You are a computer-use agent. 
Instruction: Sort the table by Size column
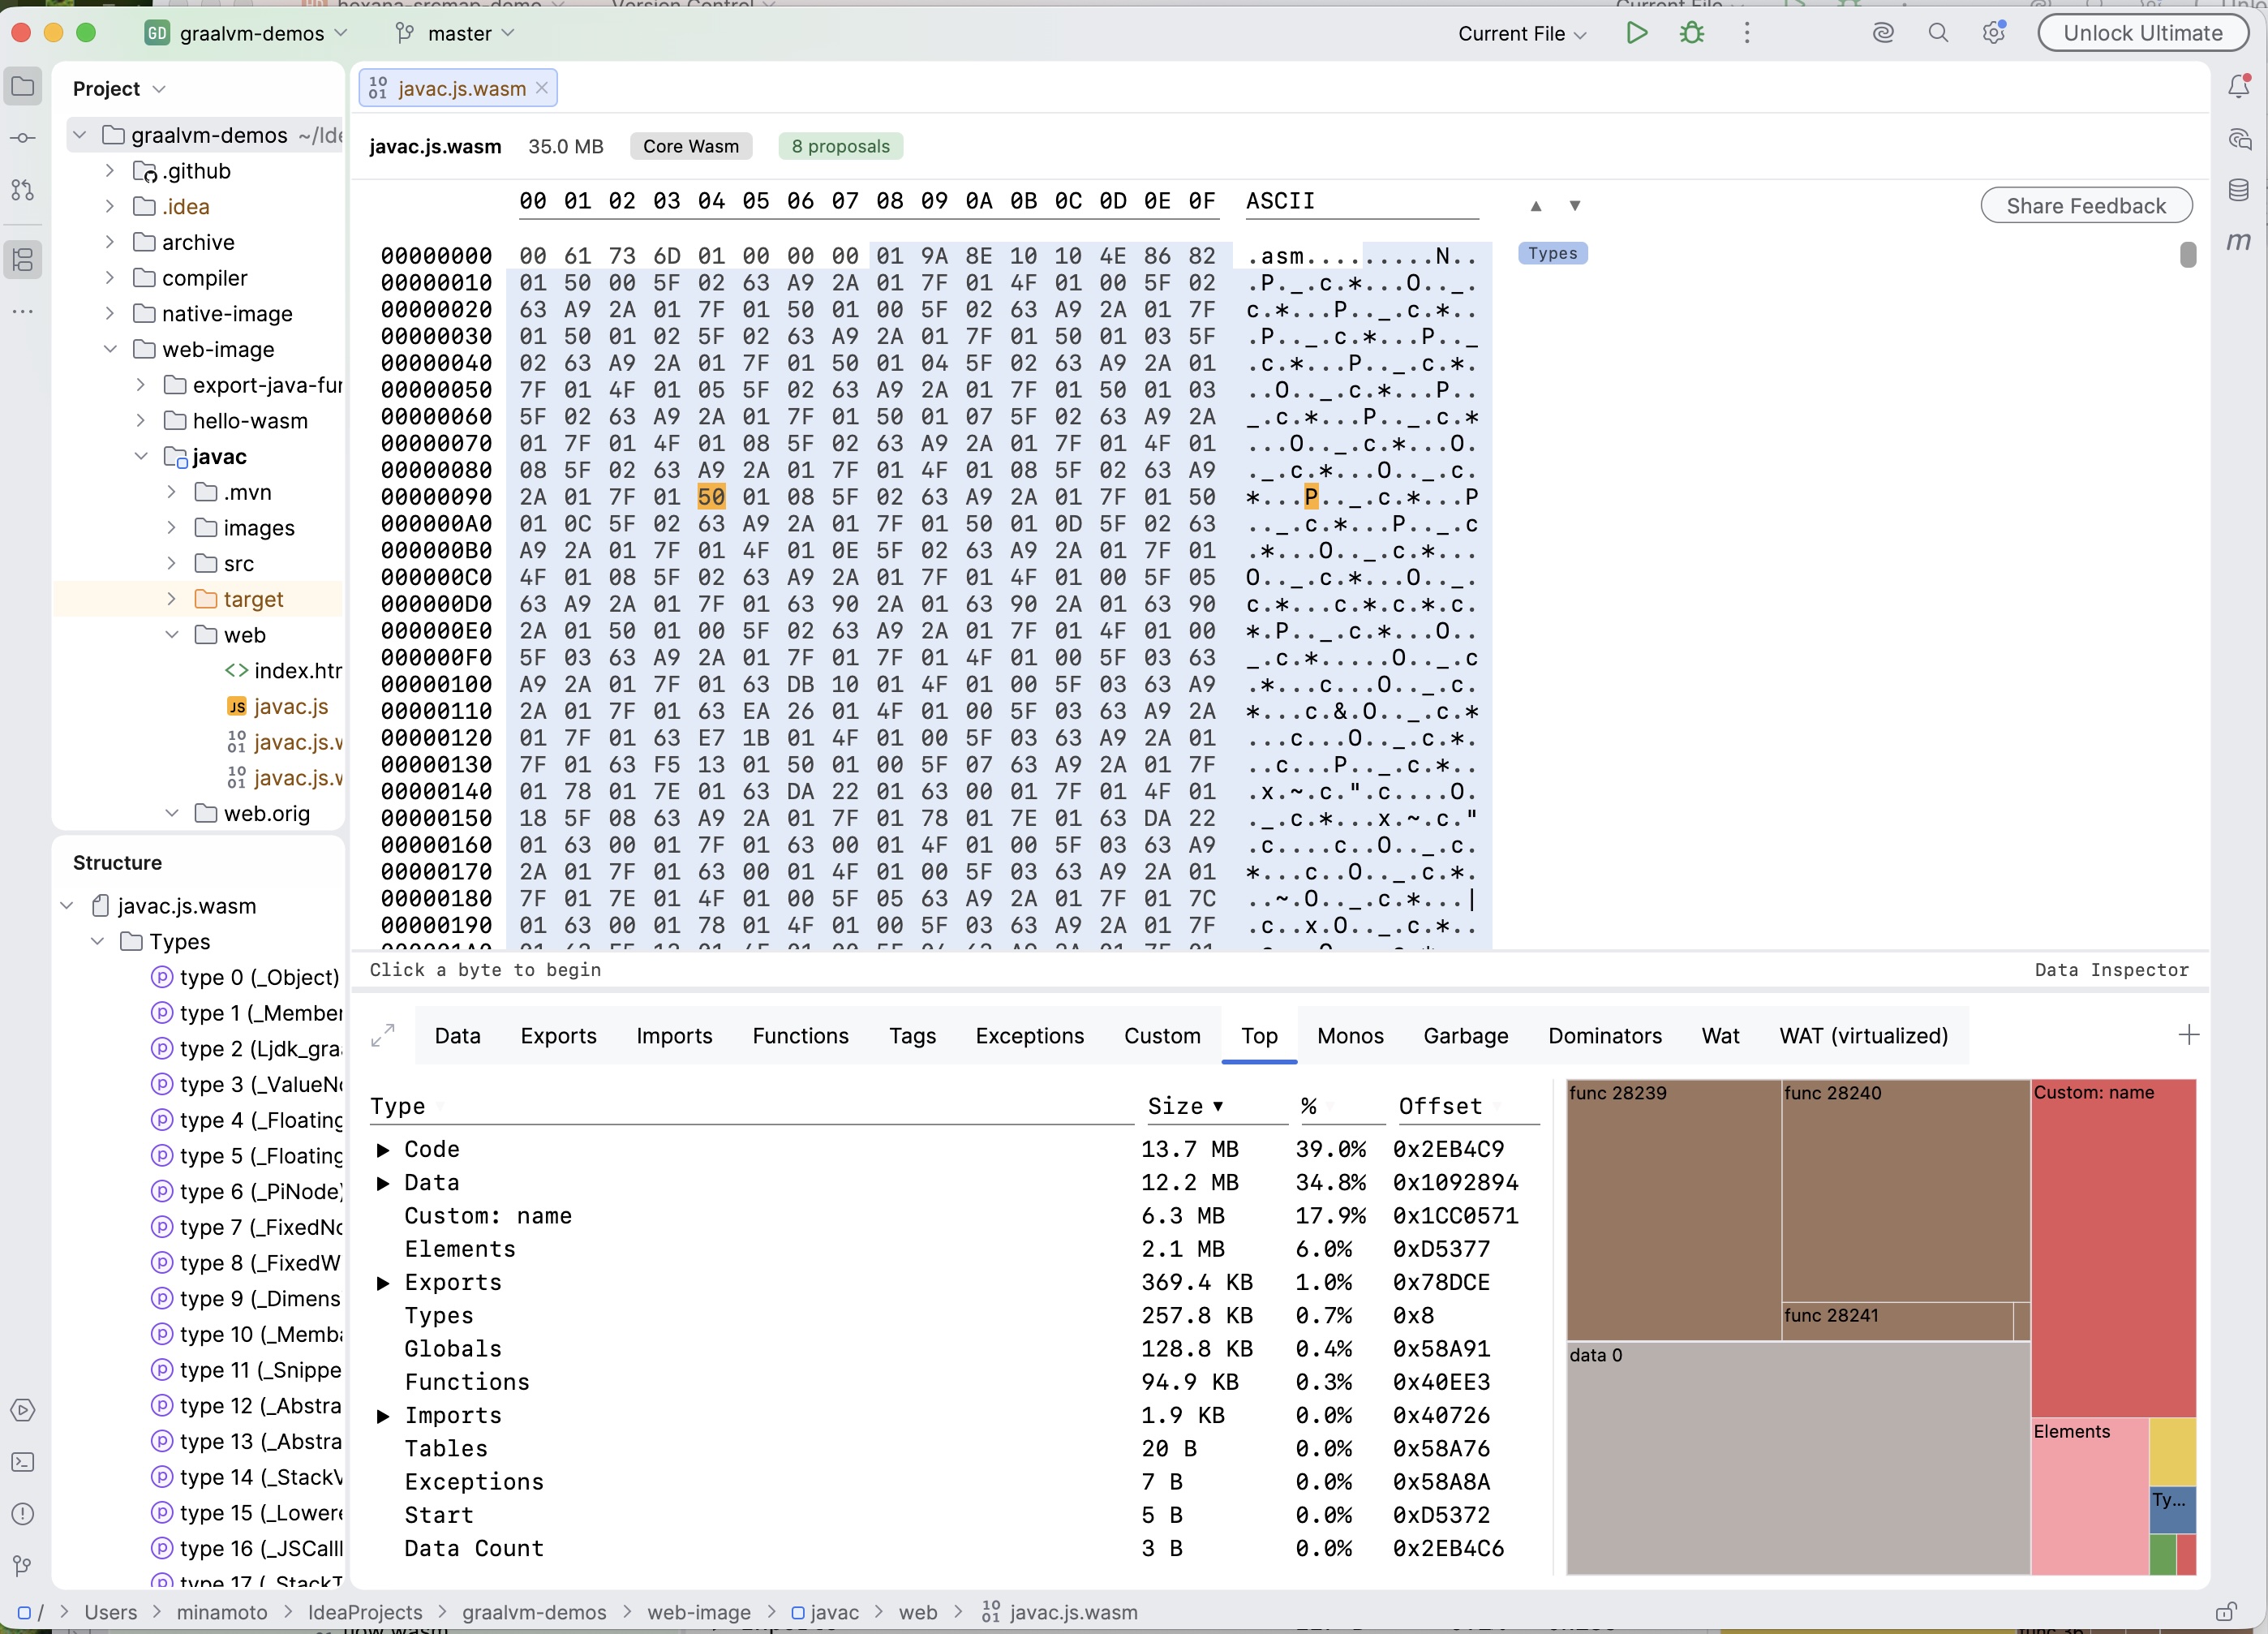coord(1185,1106)
